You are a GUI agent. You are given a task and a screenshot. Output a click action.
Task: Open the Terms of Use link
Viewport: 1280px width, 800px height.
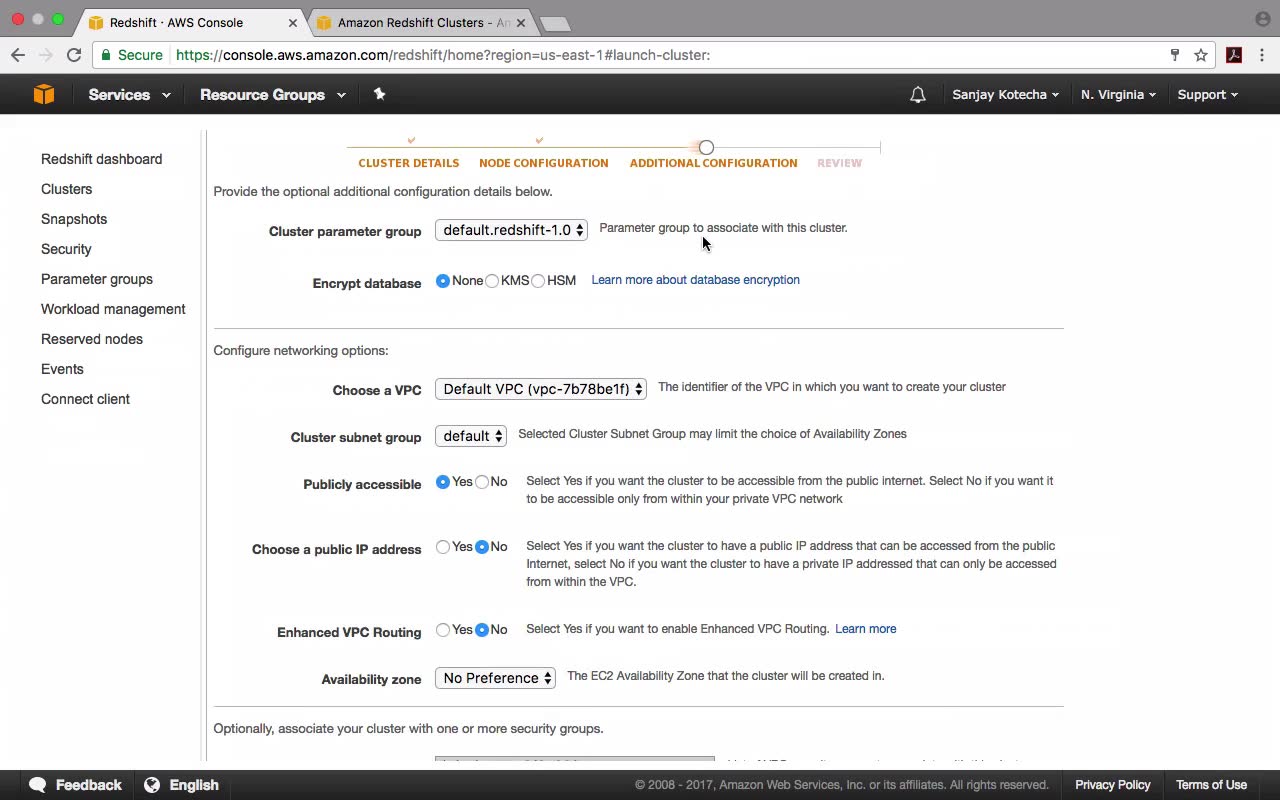[x=1211, y=785]
